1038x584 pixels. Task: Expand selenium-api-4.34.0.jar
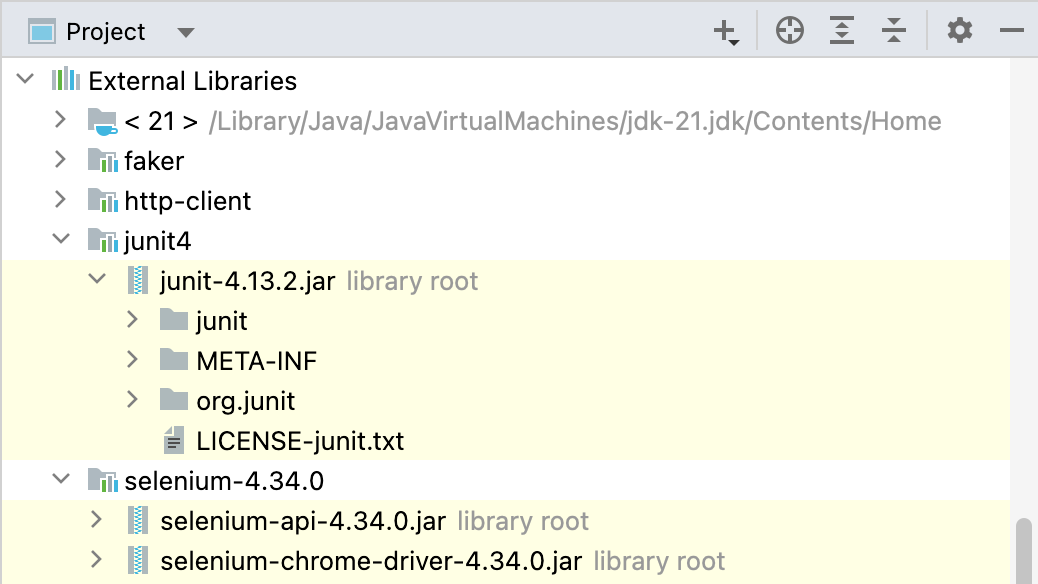point(97,520)
